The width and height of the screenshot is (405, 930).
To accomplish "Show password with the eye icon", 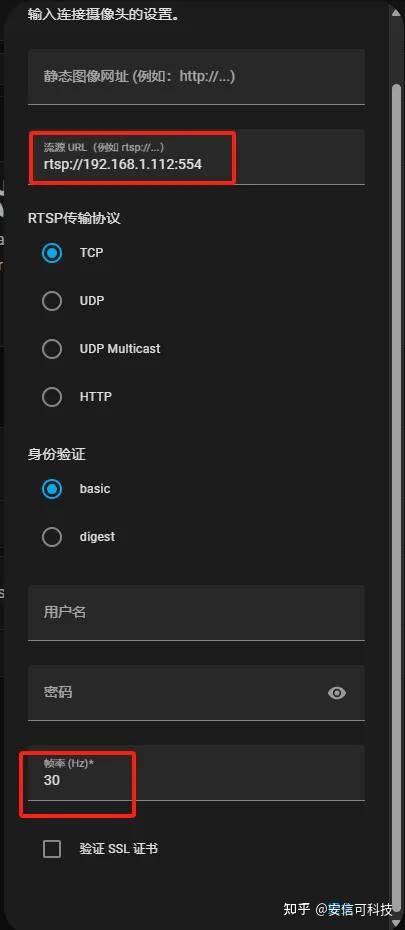I will (x=337, y=693).
